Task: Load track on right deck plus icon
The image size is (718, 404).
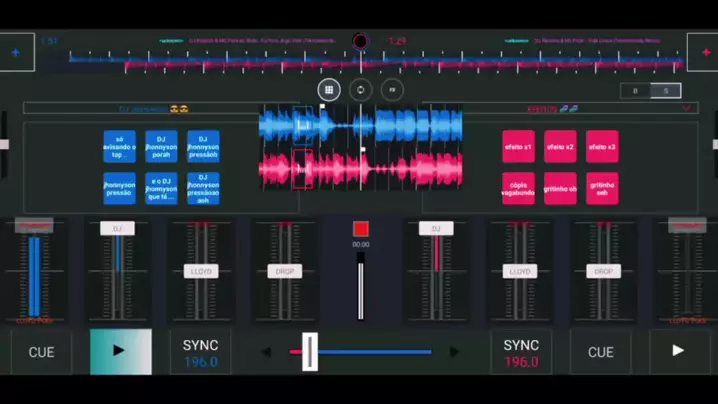Action: point(702,52)
